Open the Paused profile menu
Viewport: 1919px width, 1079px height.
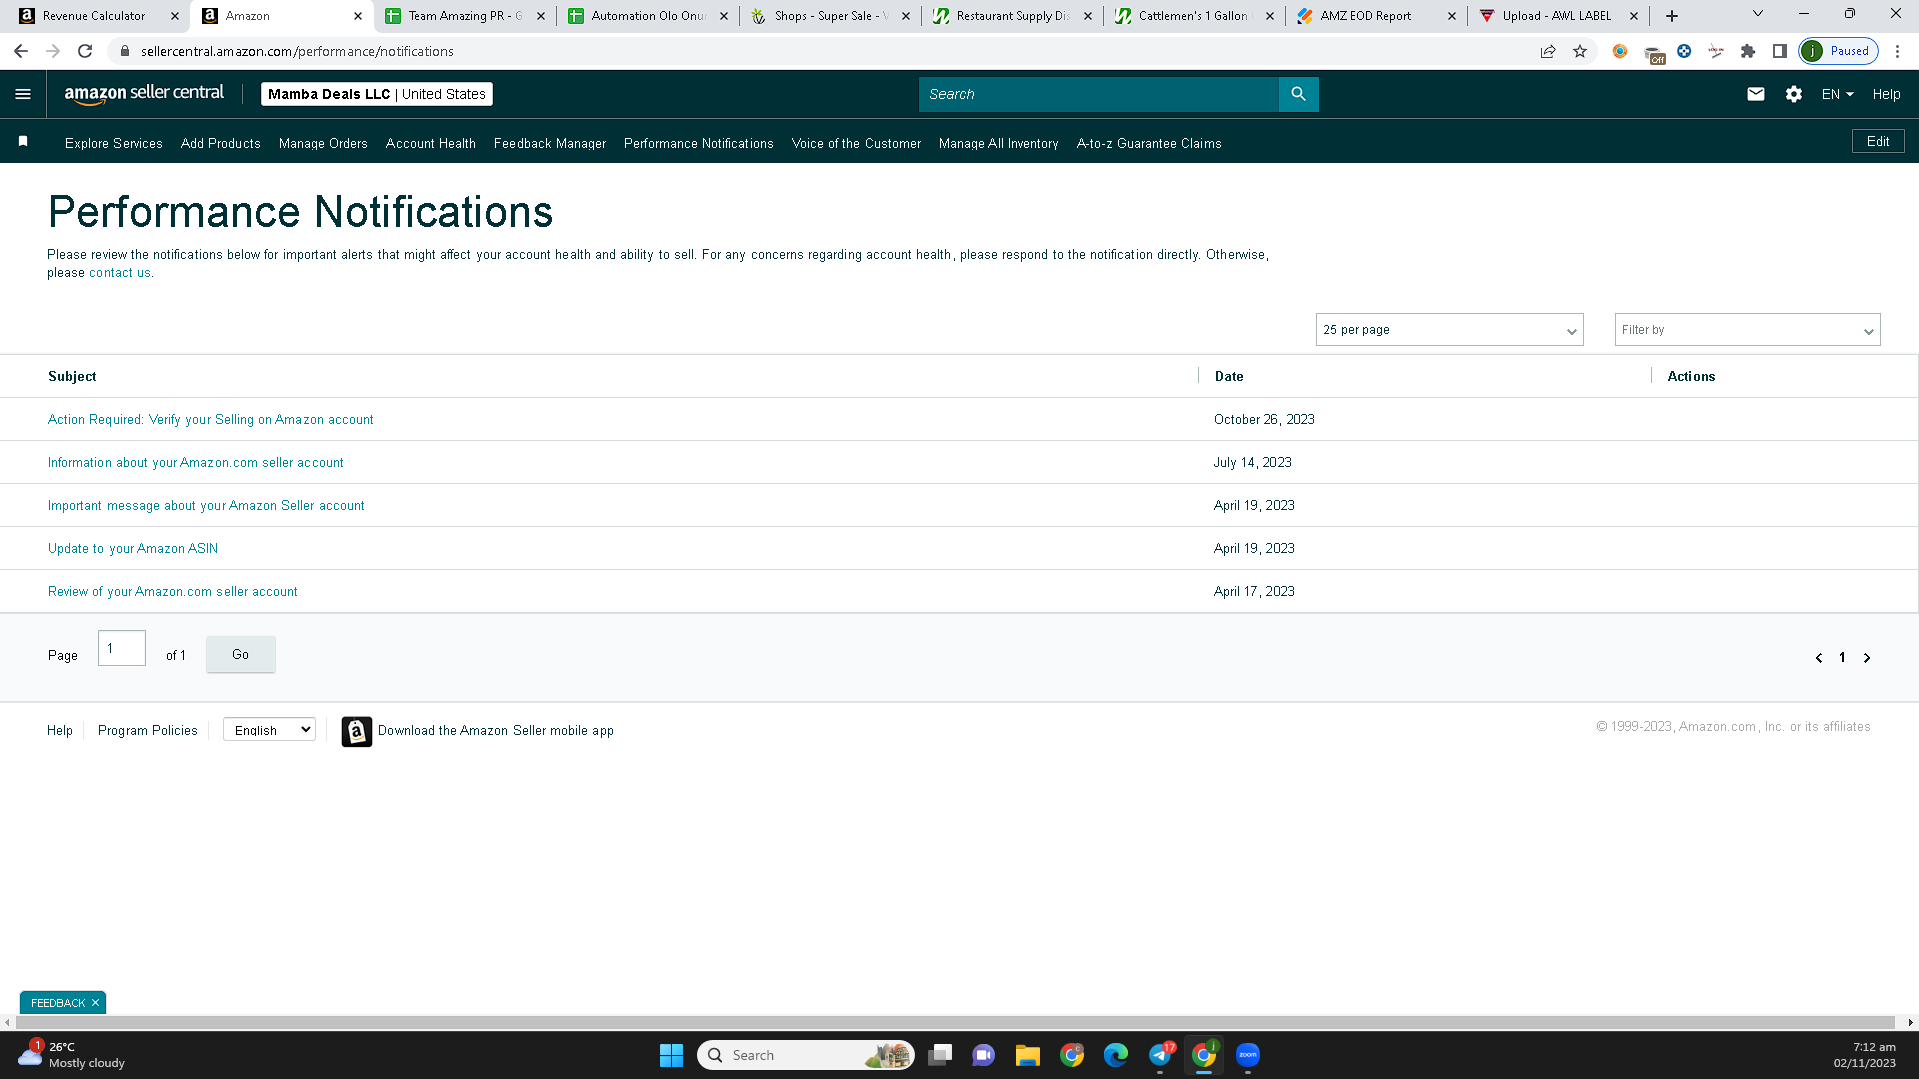tap(1838, 51)
